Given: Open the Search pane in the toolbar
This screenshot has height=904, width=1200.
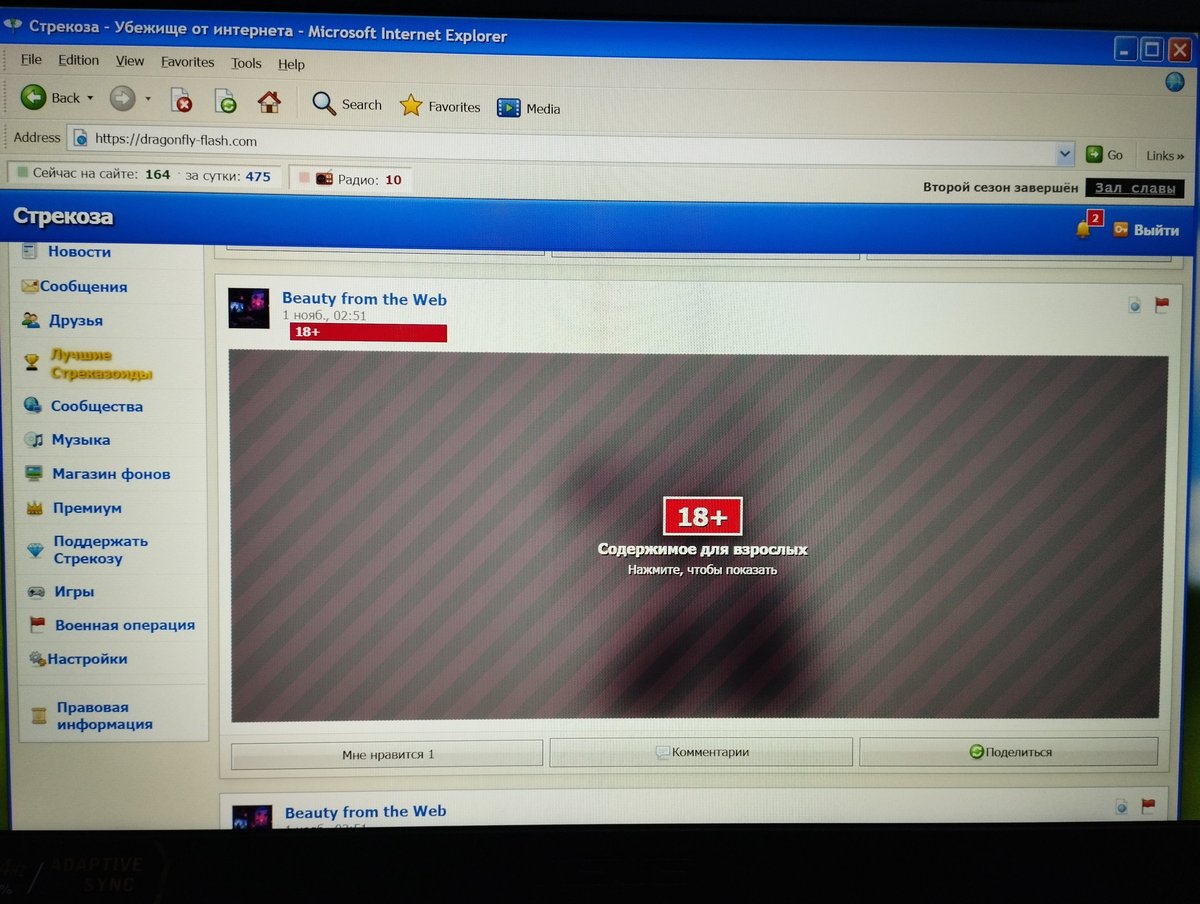Looking at the screenshot, I should [x=346, y=104].
